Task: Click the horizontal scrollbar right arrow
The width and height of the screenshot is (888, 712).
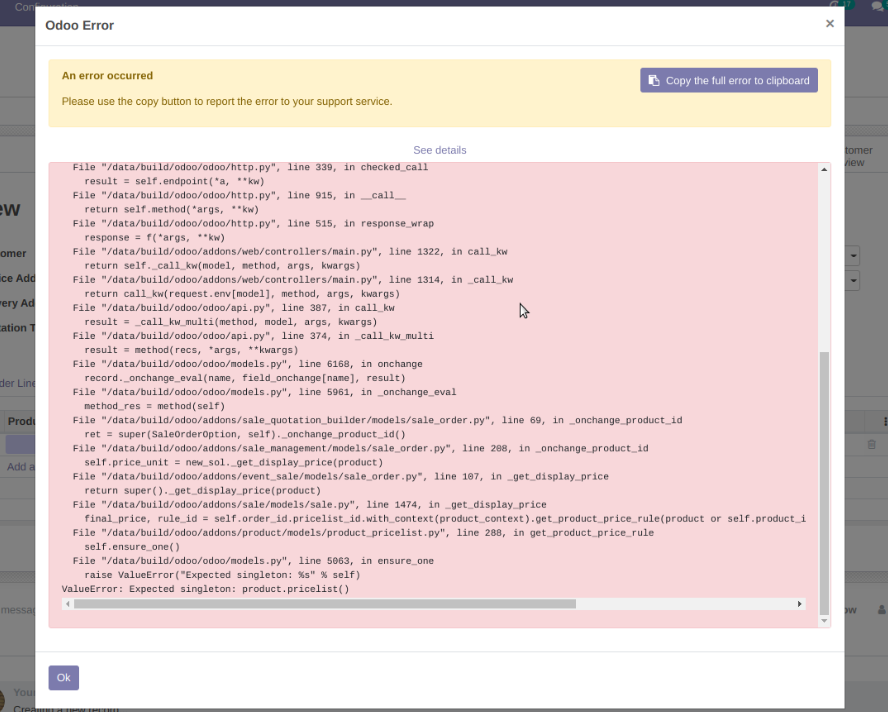Action: (800, 604)
